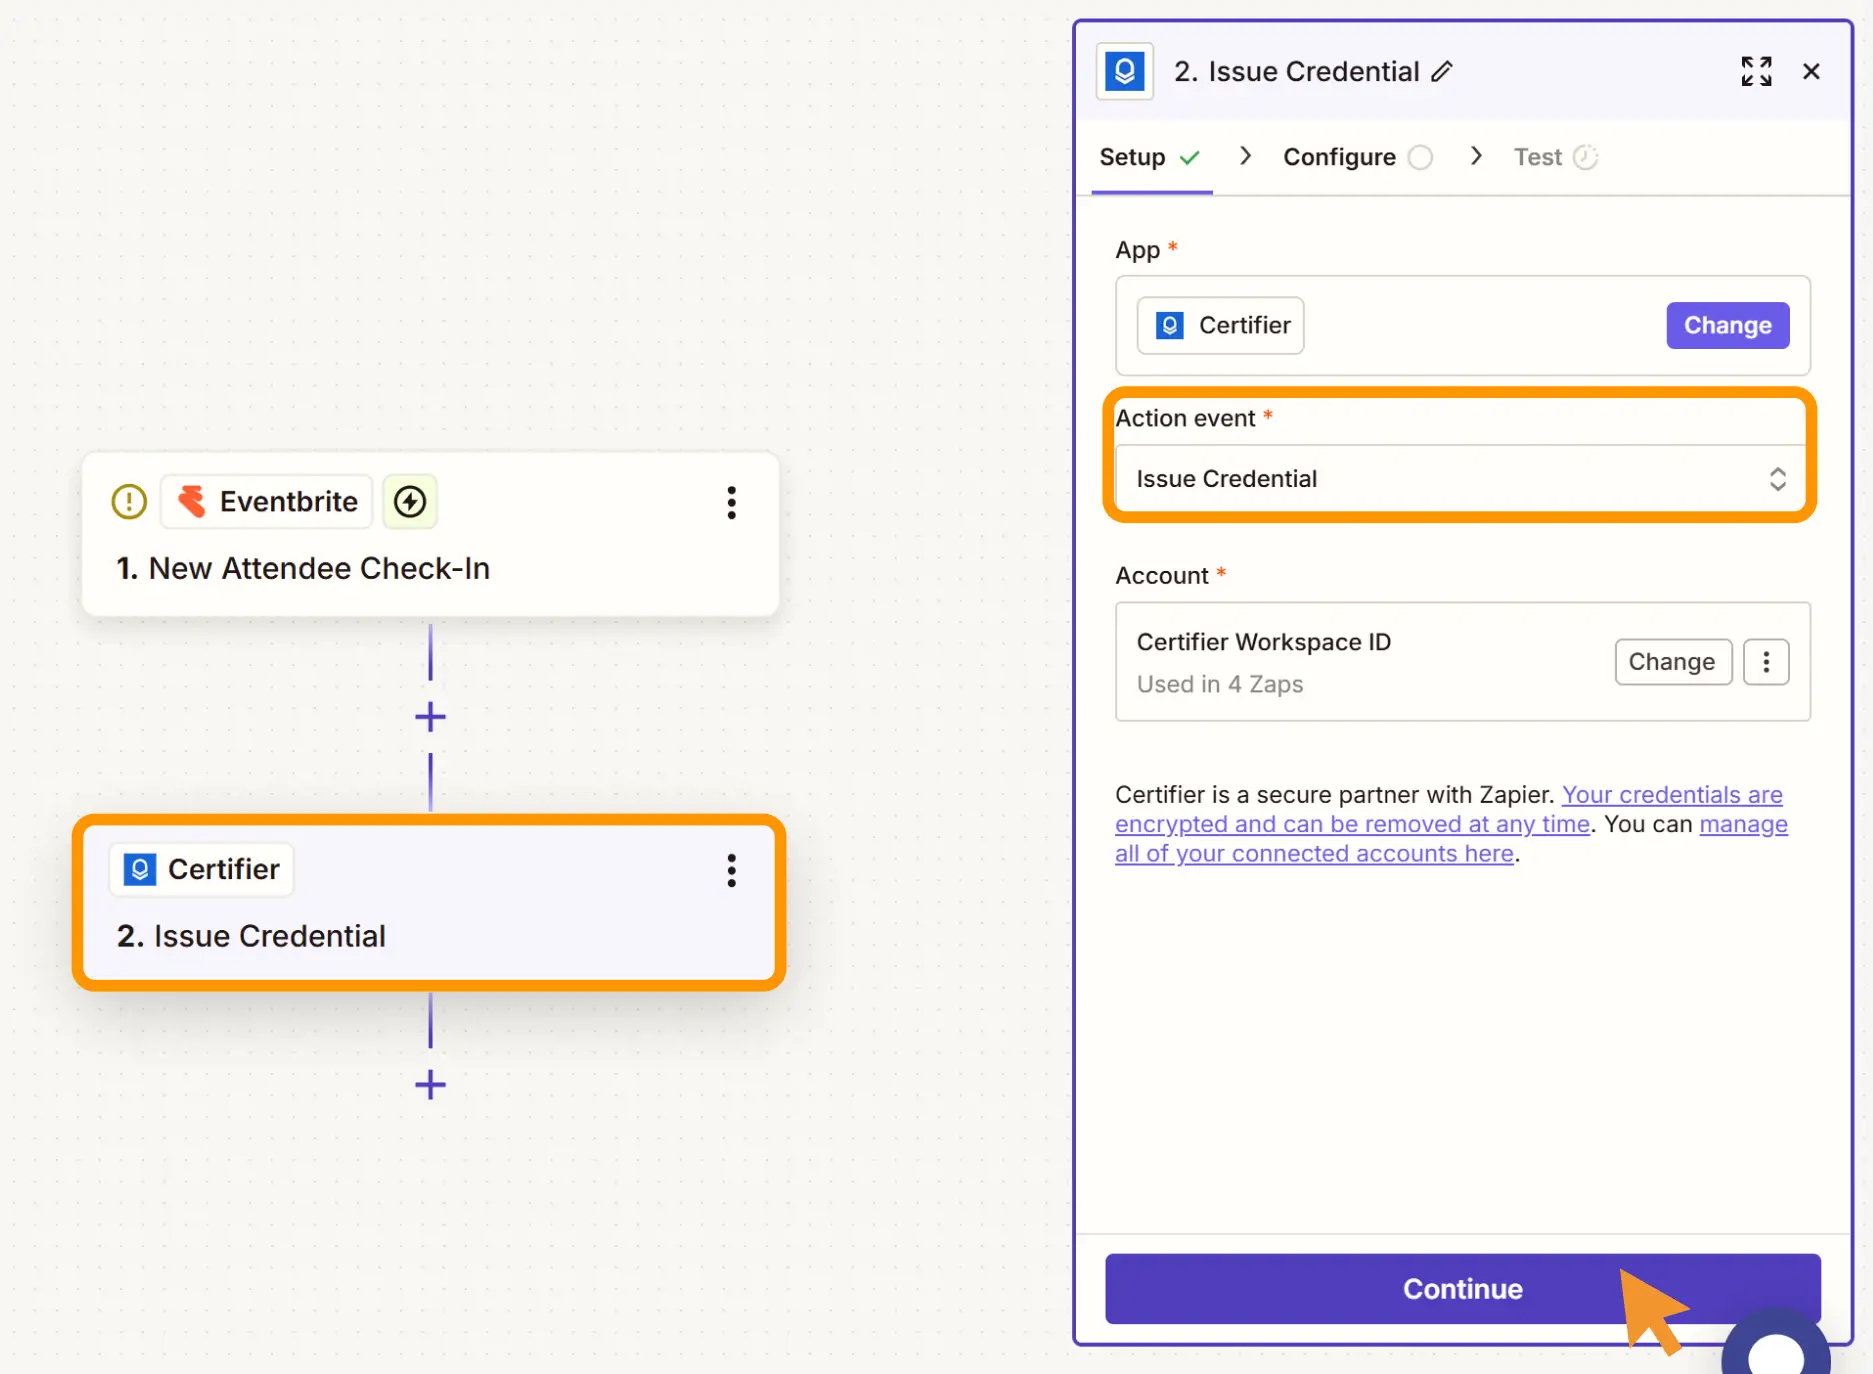
Task: Click the Certifier app chip in App field
Action: (1220, 325)
